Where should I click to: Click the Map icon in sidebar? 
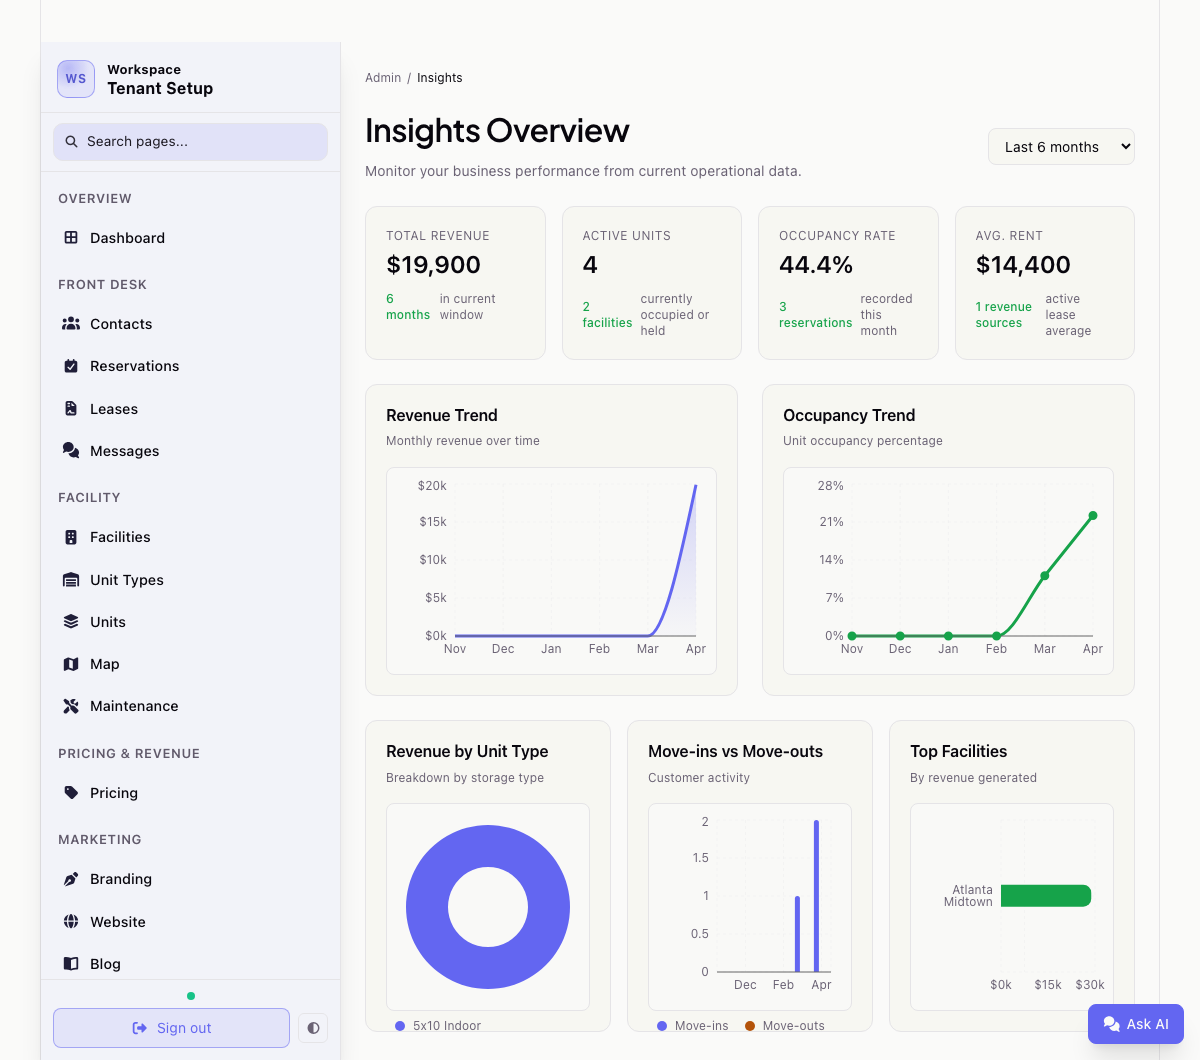(x=71, y=664)
